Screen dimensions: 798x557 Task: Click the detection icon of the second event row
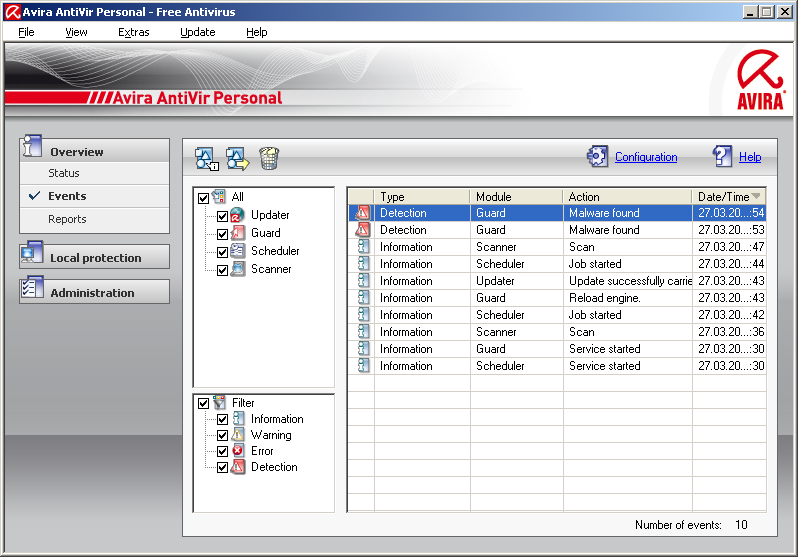coord(362,230)
